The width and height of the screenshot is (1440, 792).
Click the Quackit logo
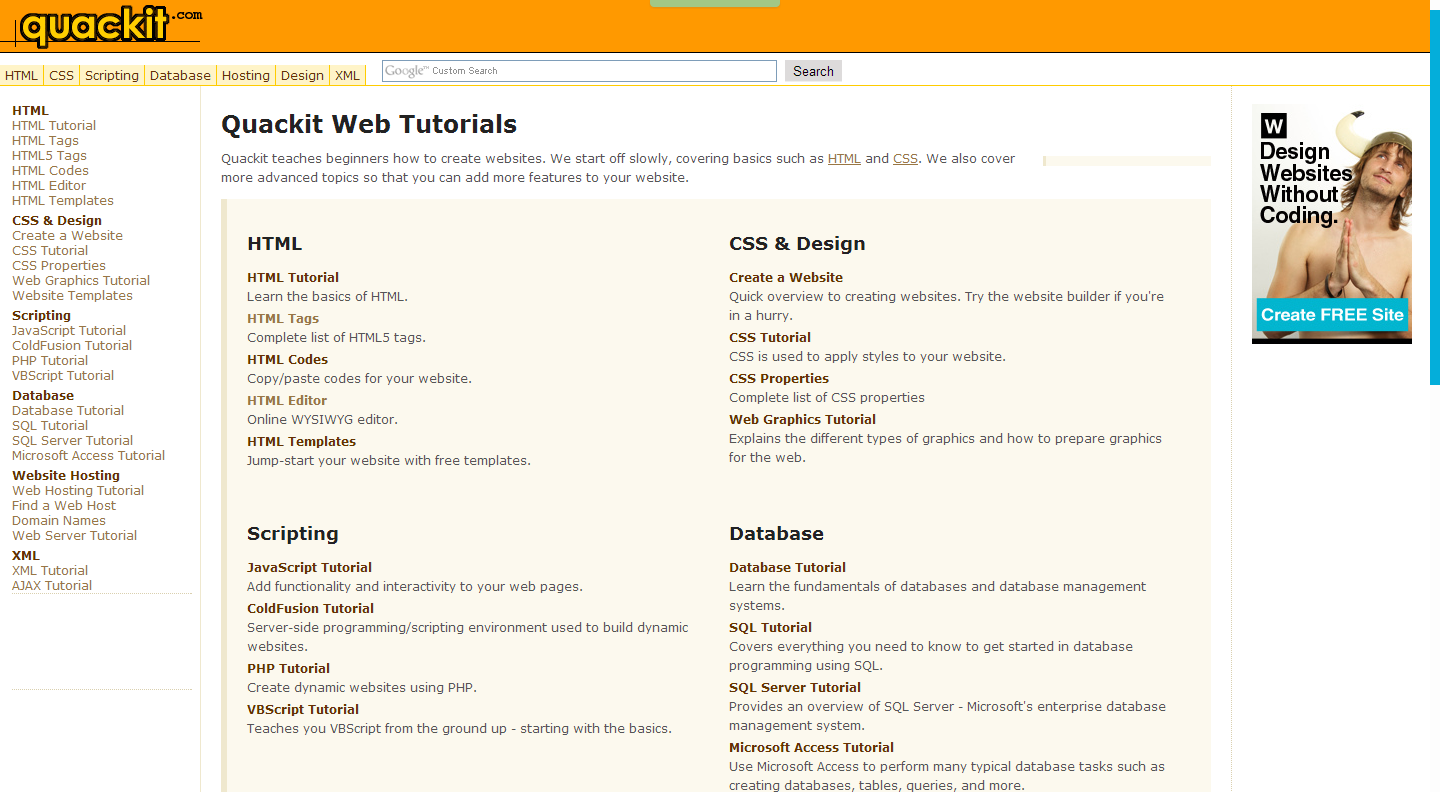[110, 25]
